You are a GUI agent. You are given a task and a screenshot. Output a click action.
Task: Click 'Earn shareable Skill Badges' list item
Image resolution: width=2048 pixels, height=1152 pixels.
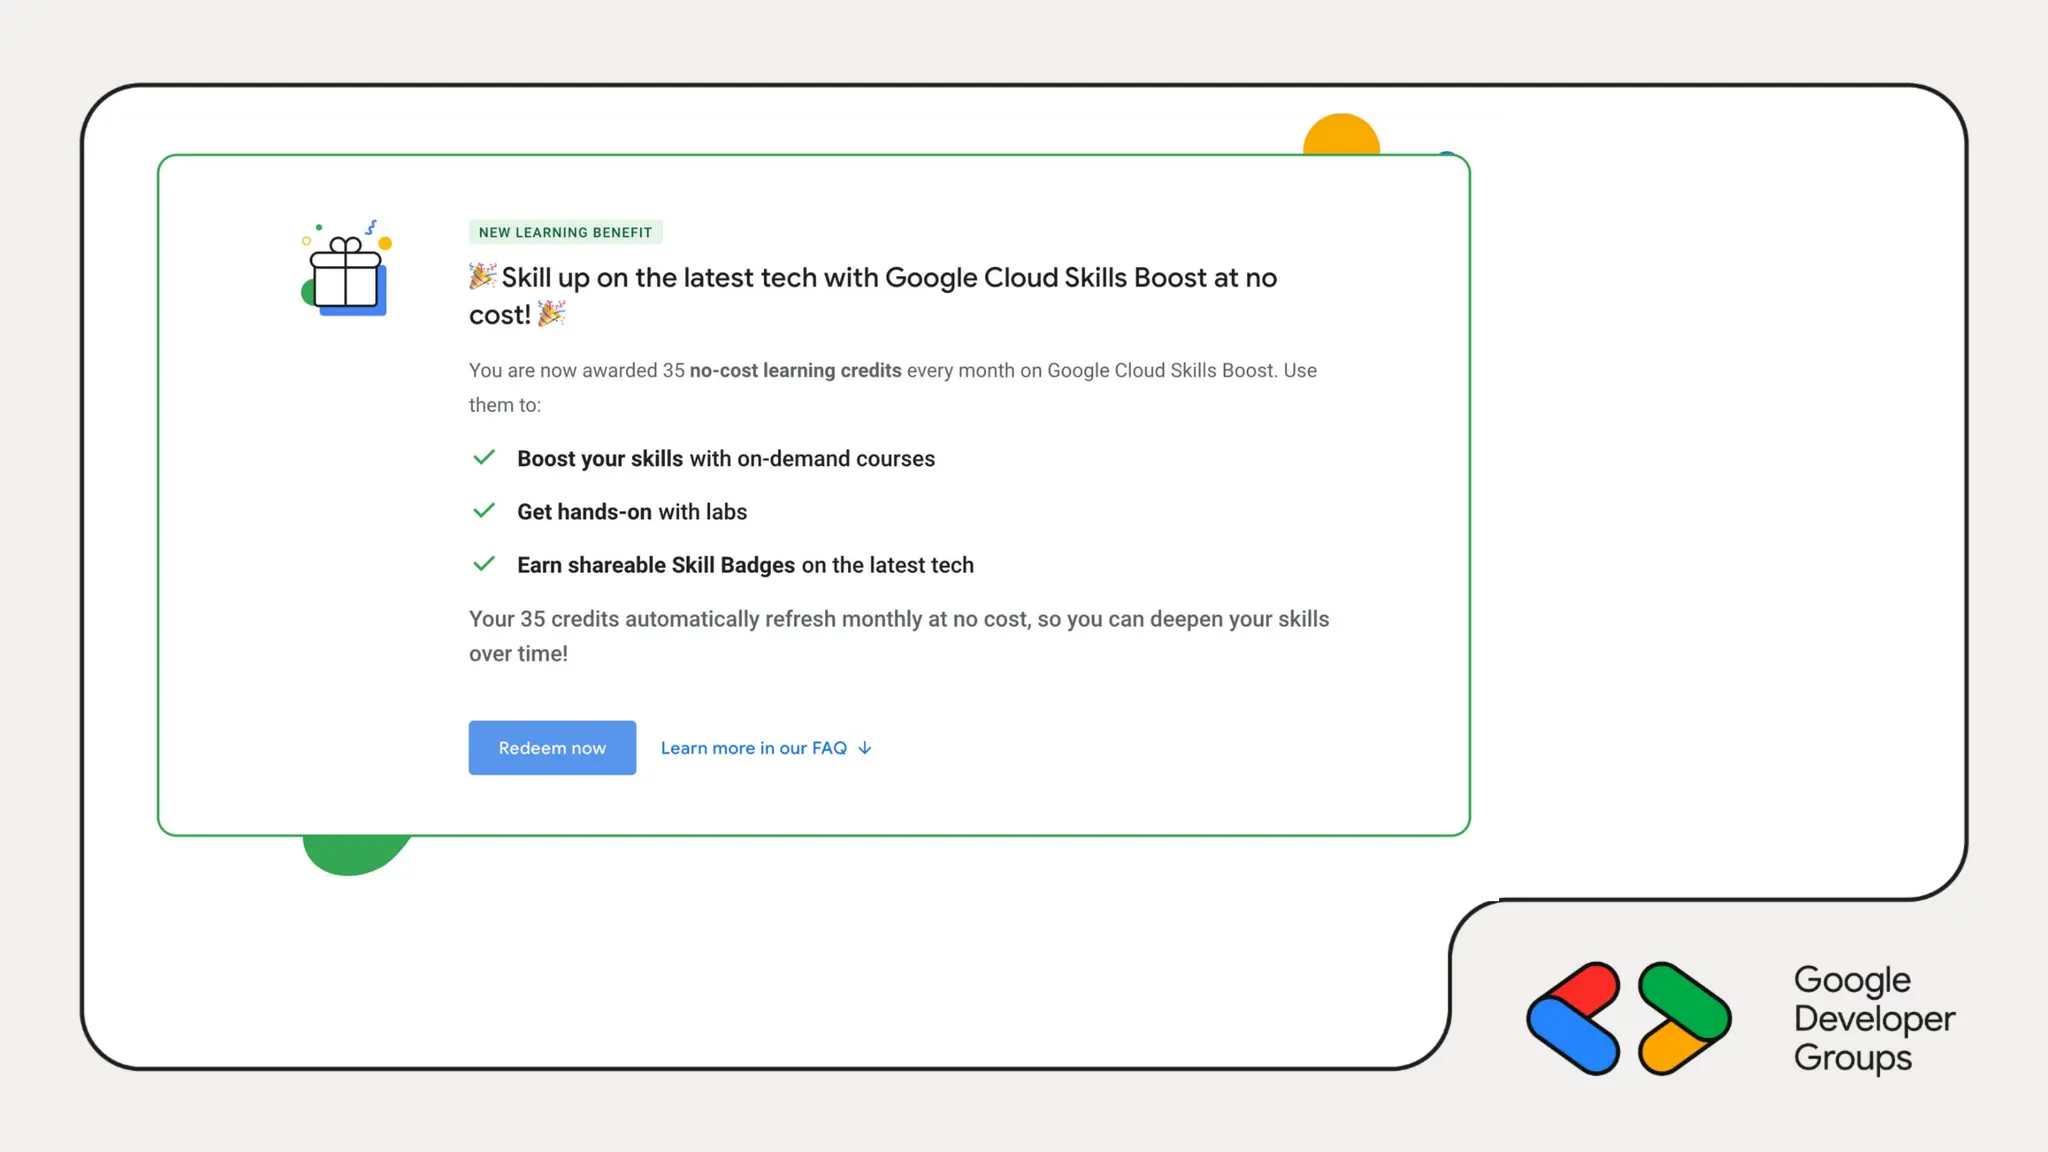click(745, 565)
